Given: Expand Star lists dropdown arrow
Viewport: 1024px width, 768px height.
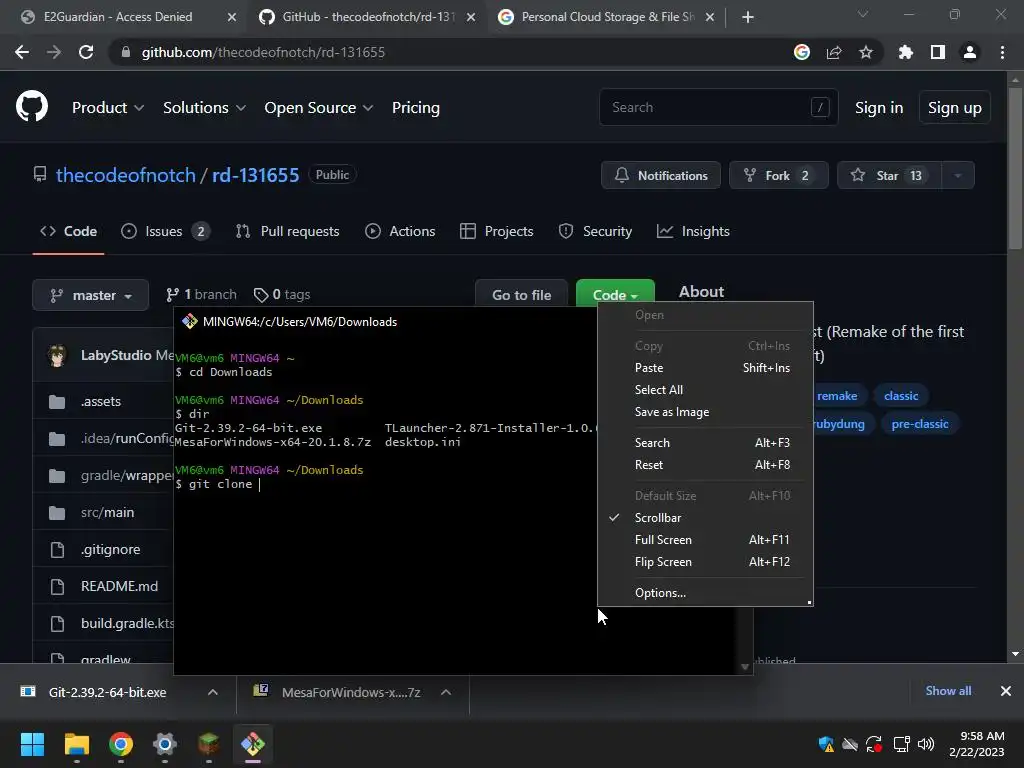Looking at the screenshot, I should click(958, 175).
